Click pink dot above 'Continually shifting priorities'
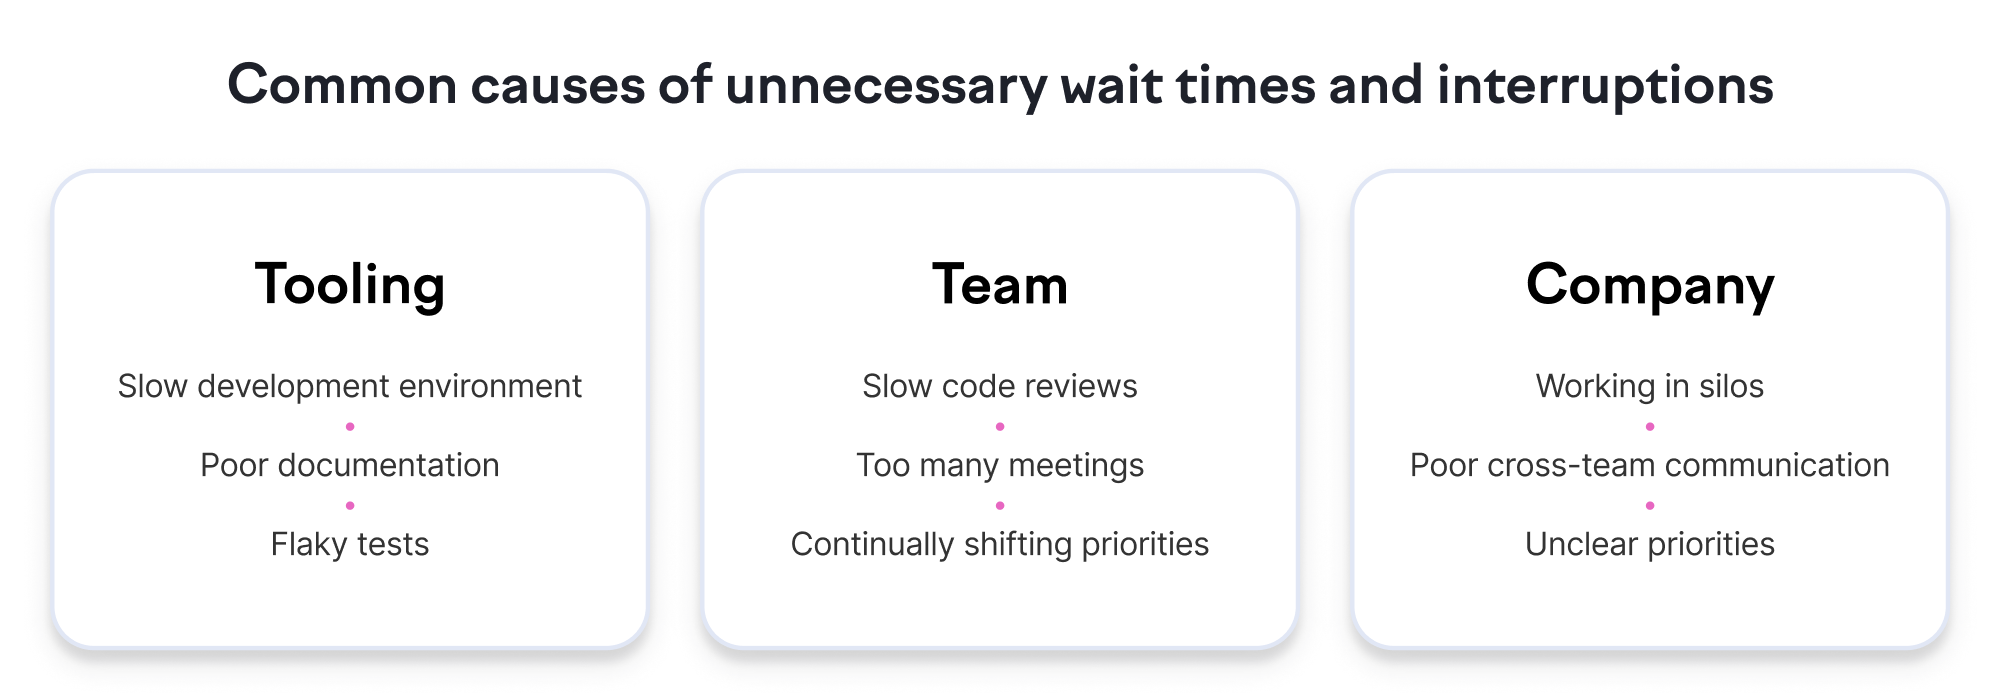The width and height of the screenshot is (2000, 696). (x=1000, y=506)
